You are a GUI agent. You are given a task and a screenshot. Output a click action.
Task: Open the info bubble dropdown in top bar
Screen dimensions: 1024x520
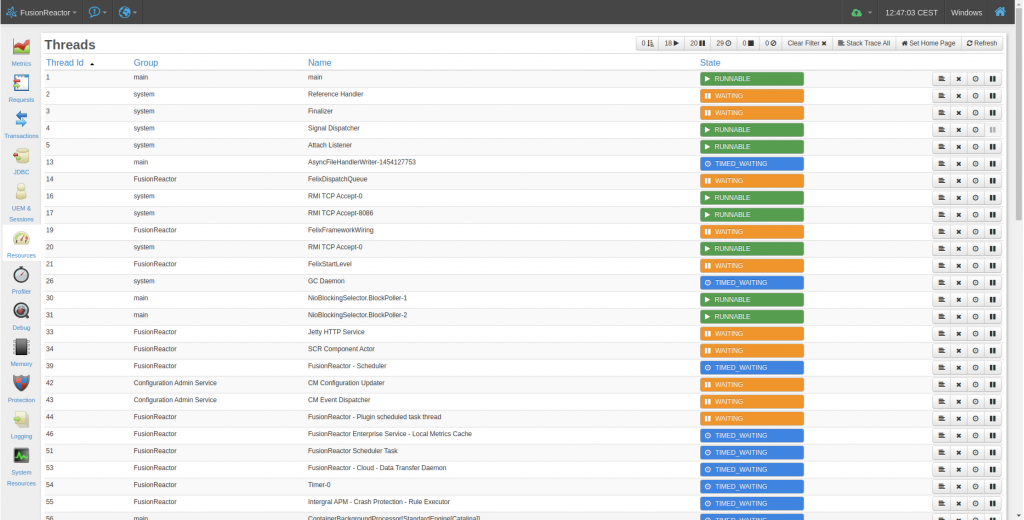pos(97,12)
